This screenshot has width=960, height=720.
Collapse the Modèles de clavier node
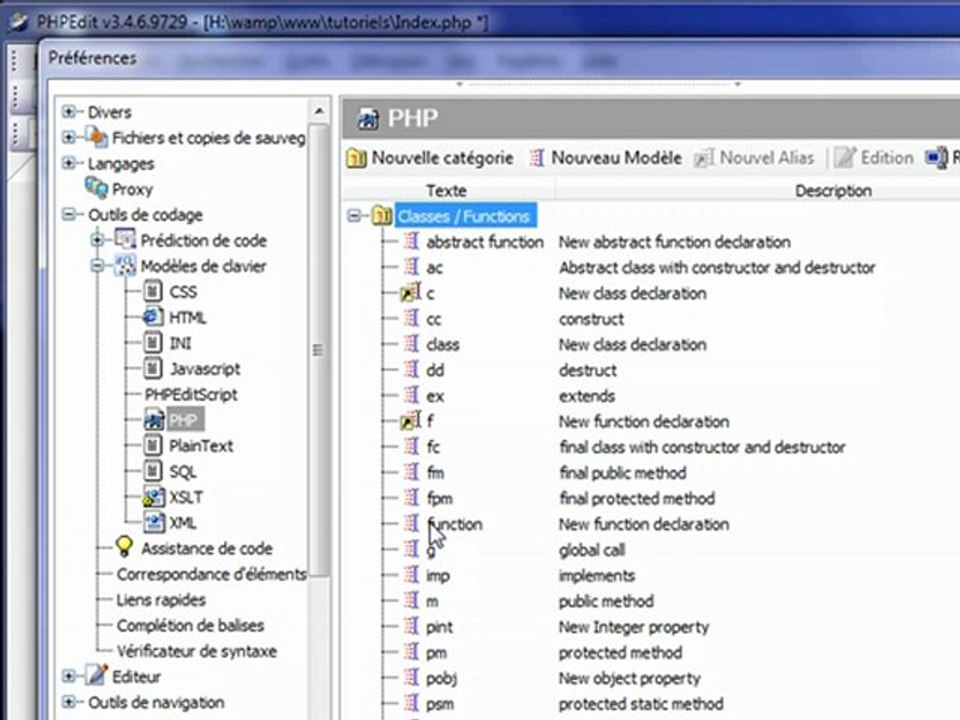click(97, 266)
